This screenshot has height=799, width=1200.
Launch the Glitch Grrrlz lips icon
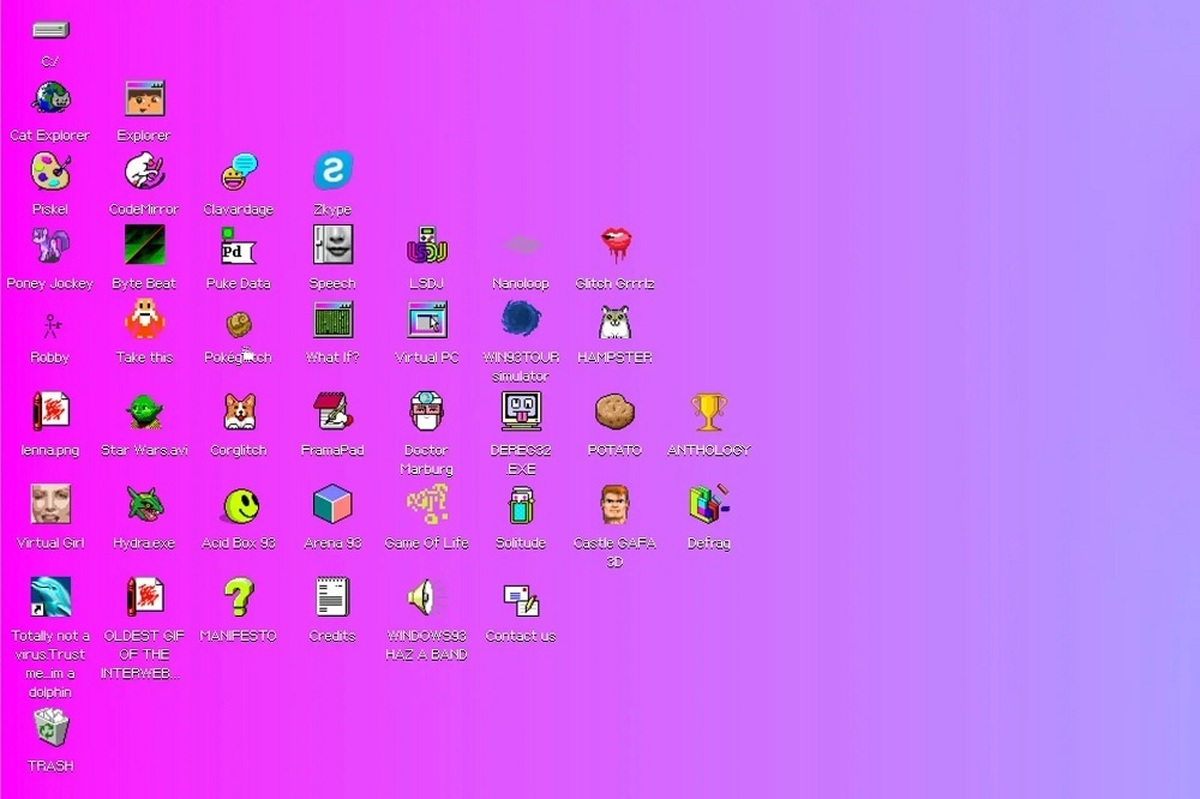615,246
